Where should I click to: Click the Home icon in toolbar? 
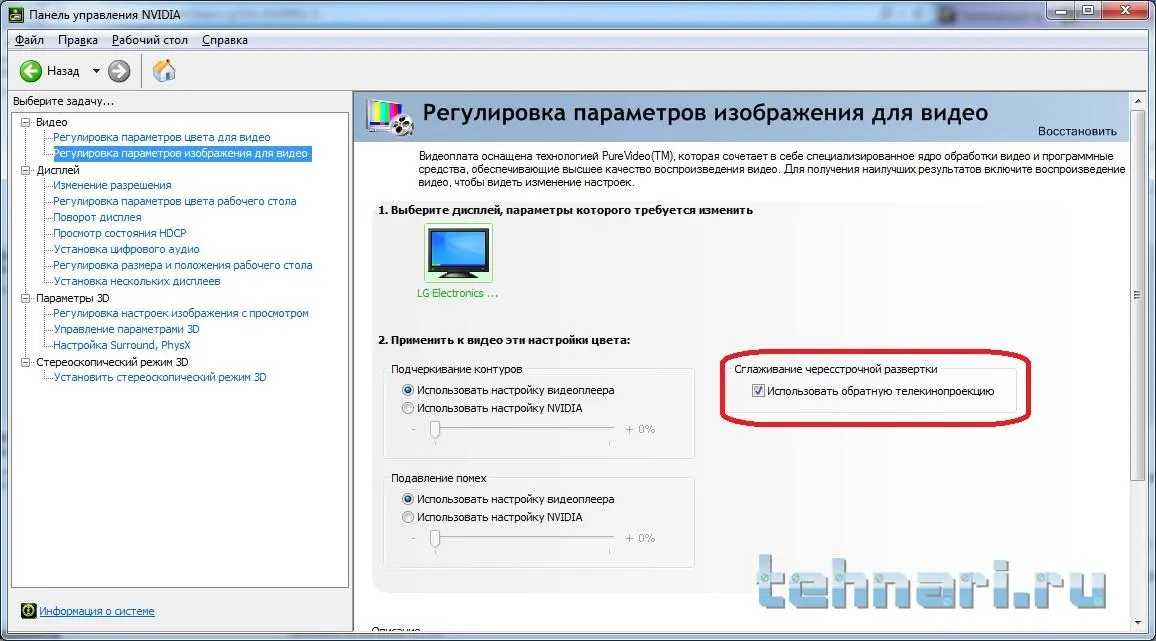point(164,70)
